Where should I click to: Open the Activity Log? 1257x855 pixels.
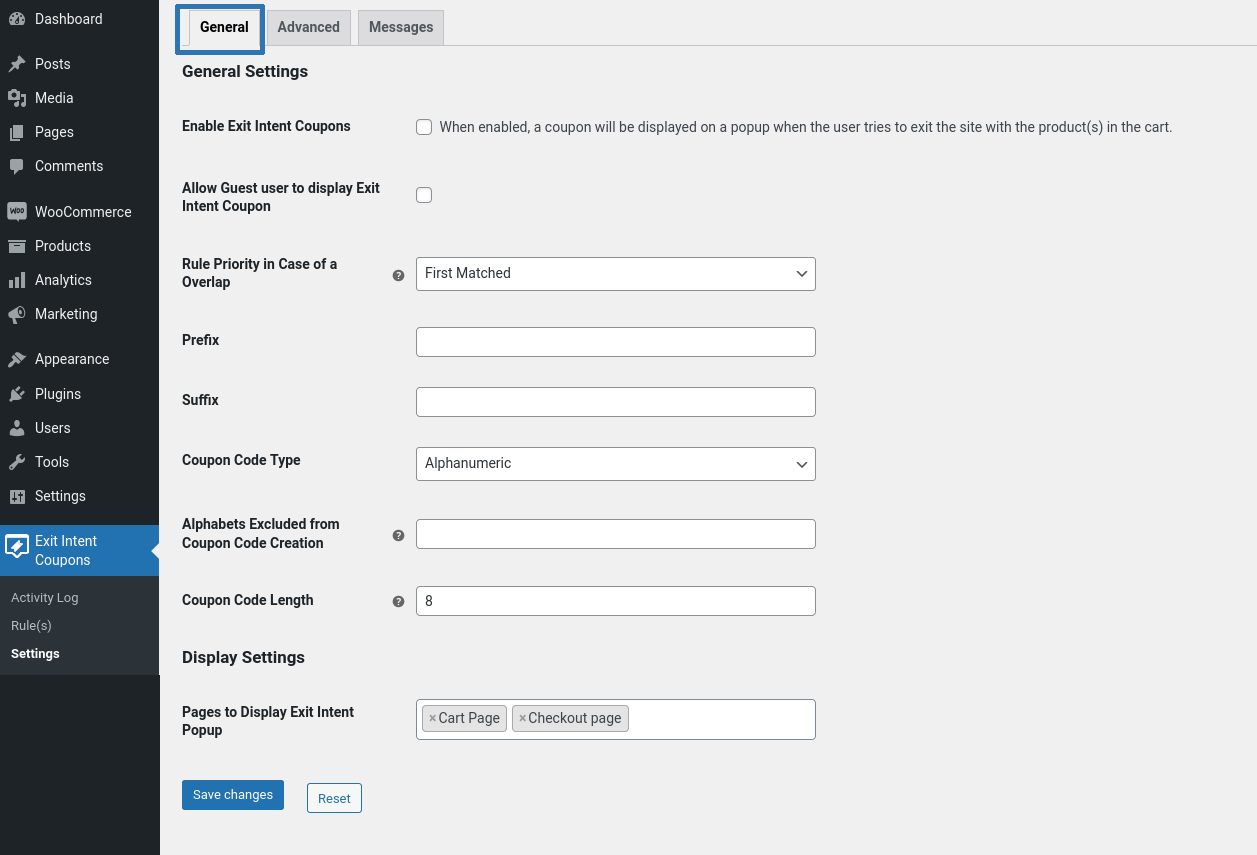(x=44, y=597)
